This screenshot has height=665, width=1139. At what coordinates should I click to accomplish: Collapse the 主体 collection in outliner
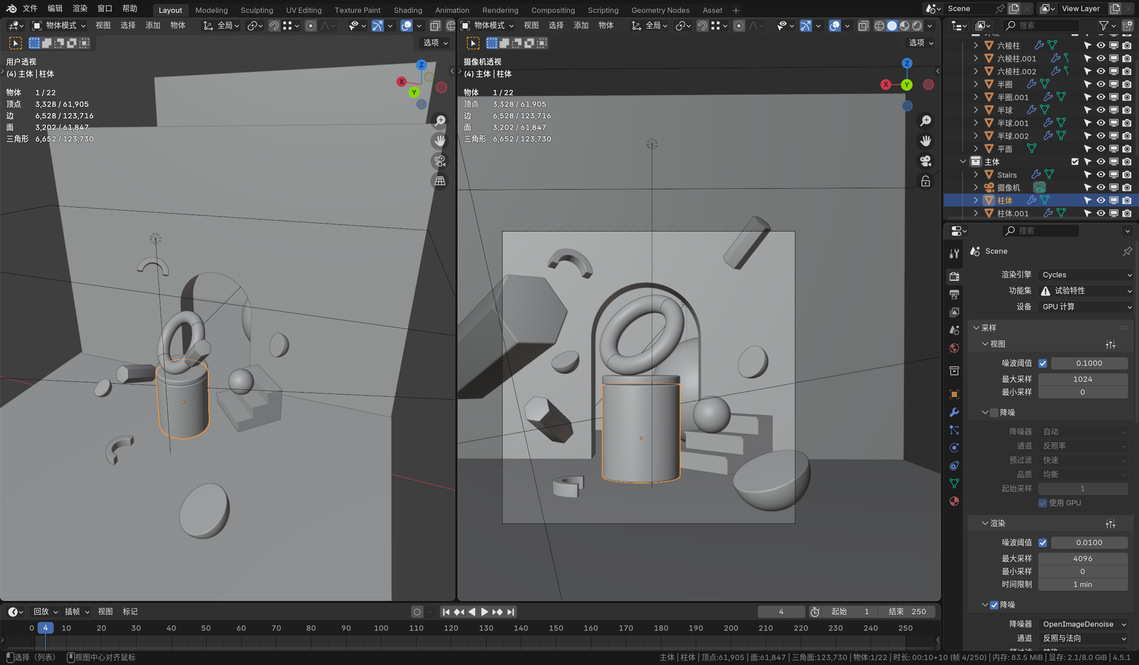tap(964, 162)
